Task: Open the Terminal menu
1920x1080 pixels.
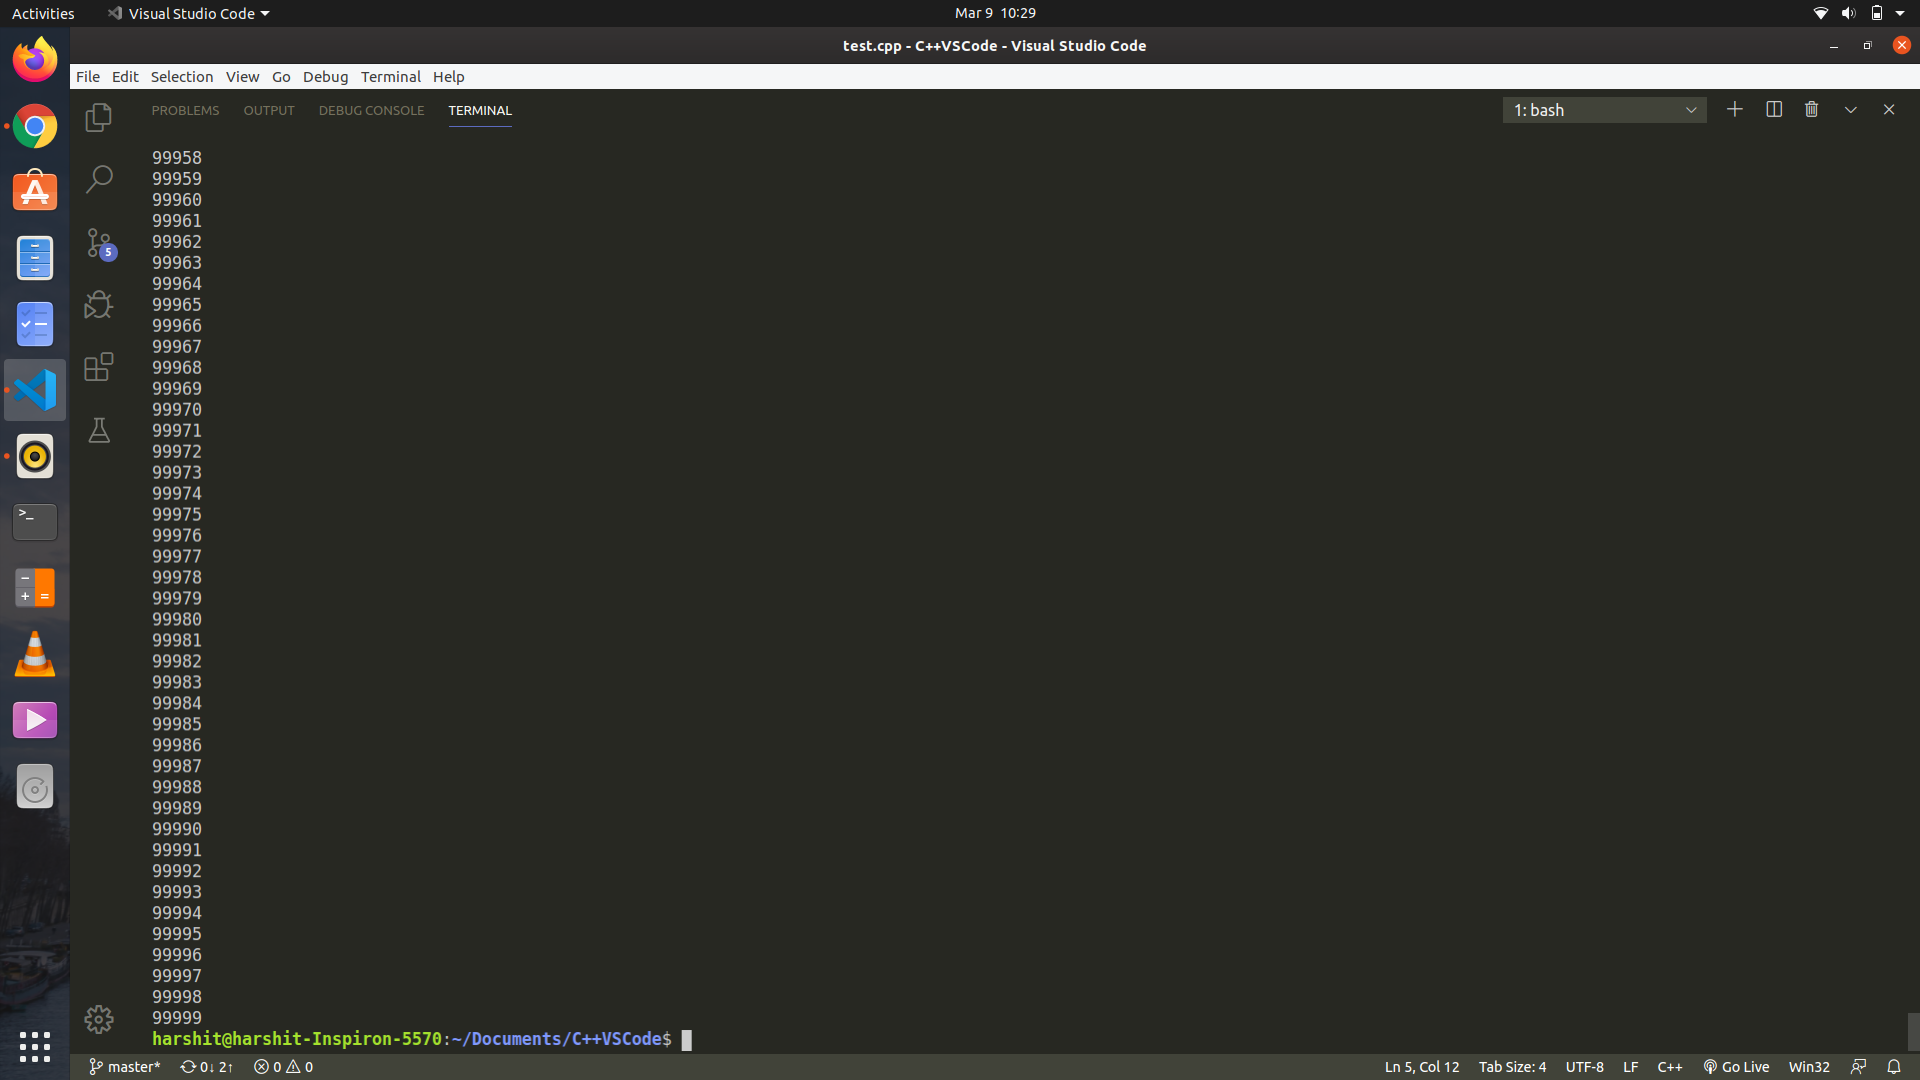Action: [390, 77]
